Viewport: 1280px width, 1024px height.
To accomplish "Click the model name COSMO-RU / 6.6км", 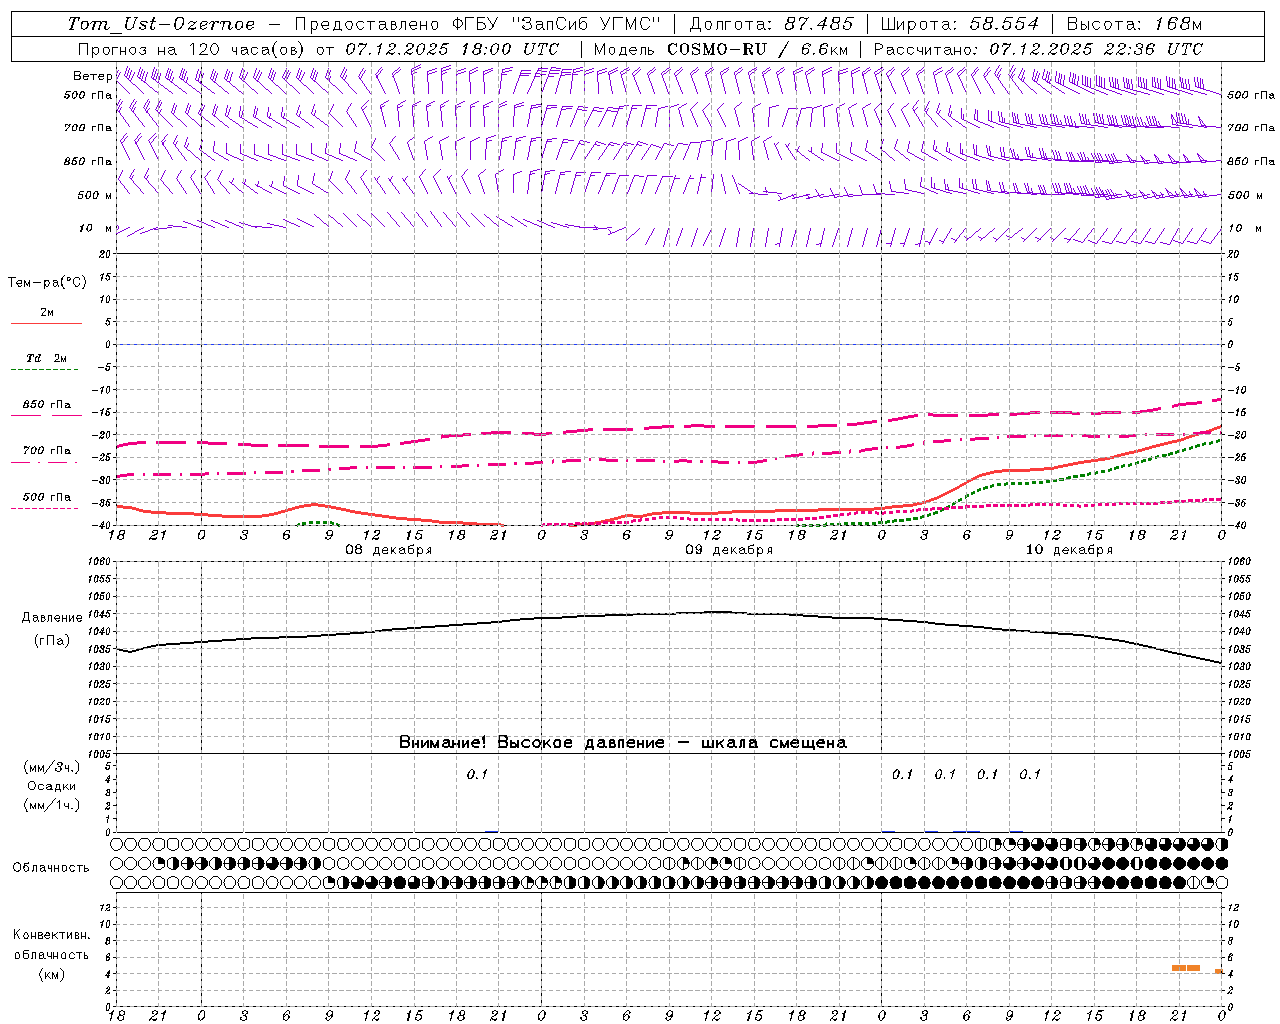I will [757, 49].
